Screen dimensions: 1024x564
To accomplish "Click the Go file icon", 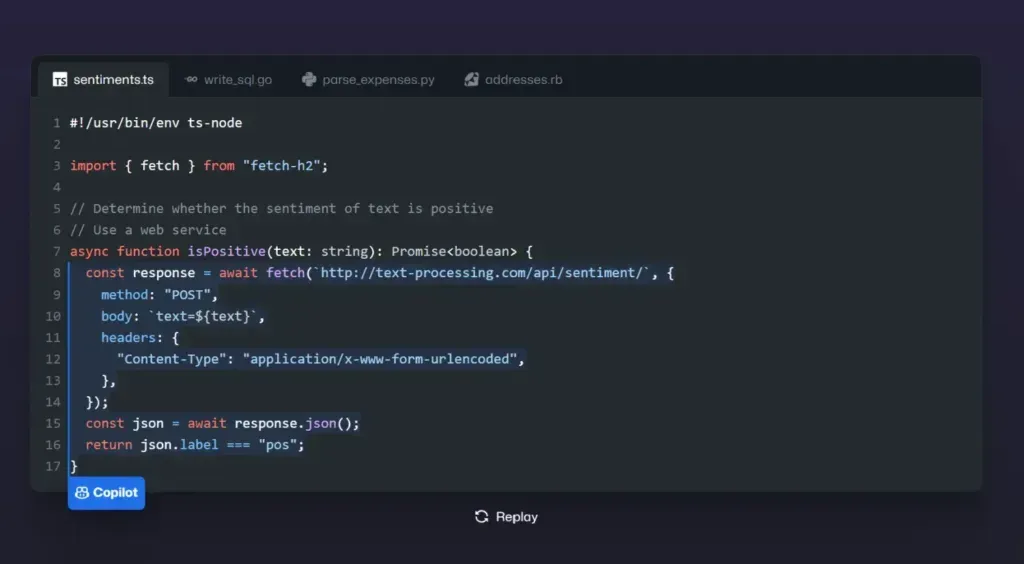I will click(x=191, y=80).
